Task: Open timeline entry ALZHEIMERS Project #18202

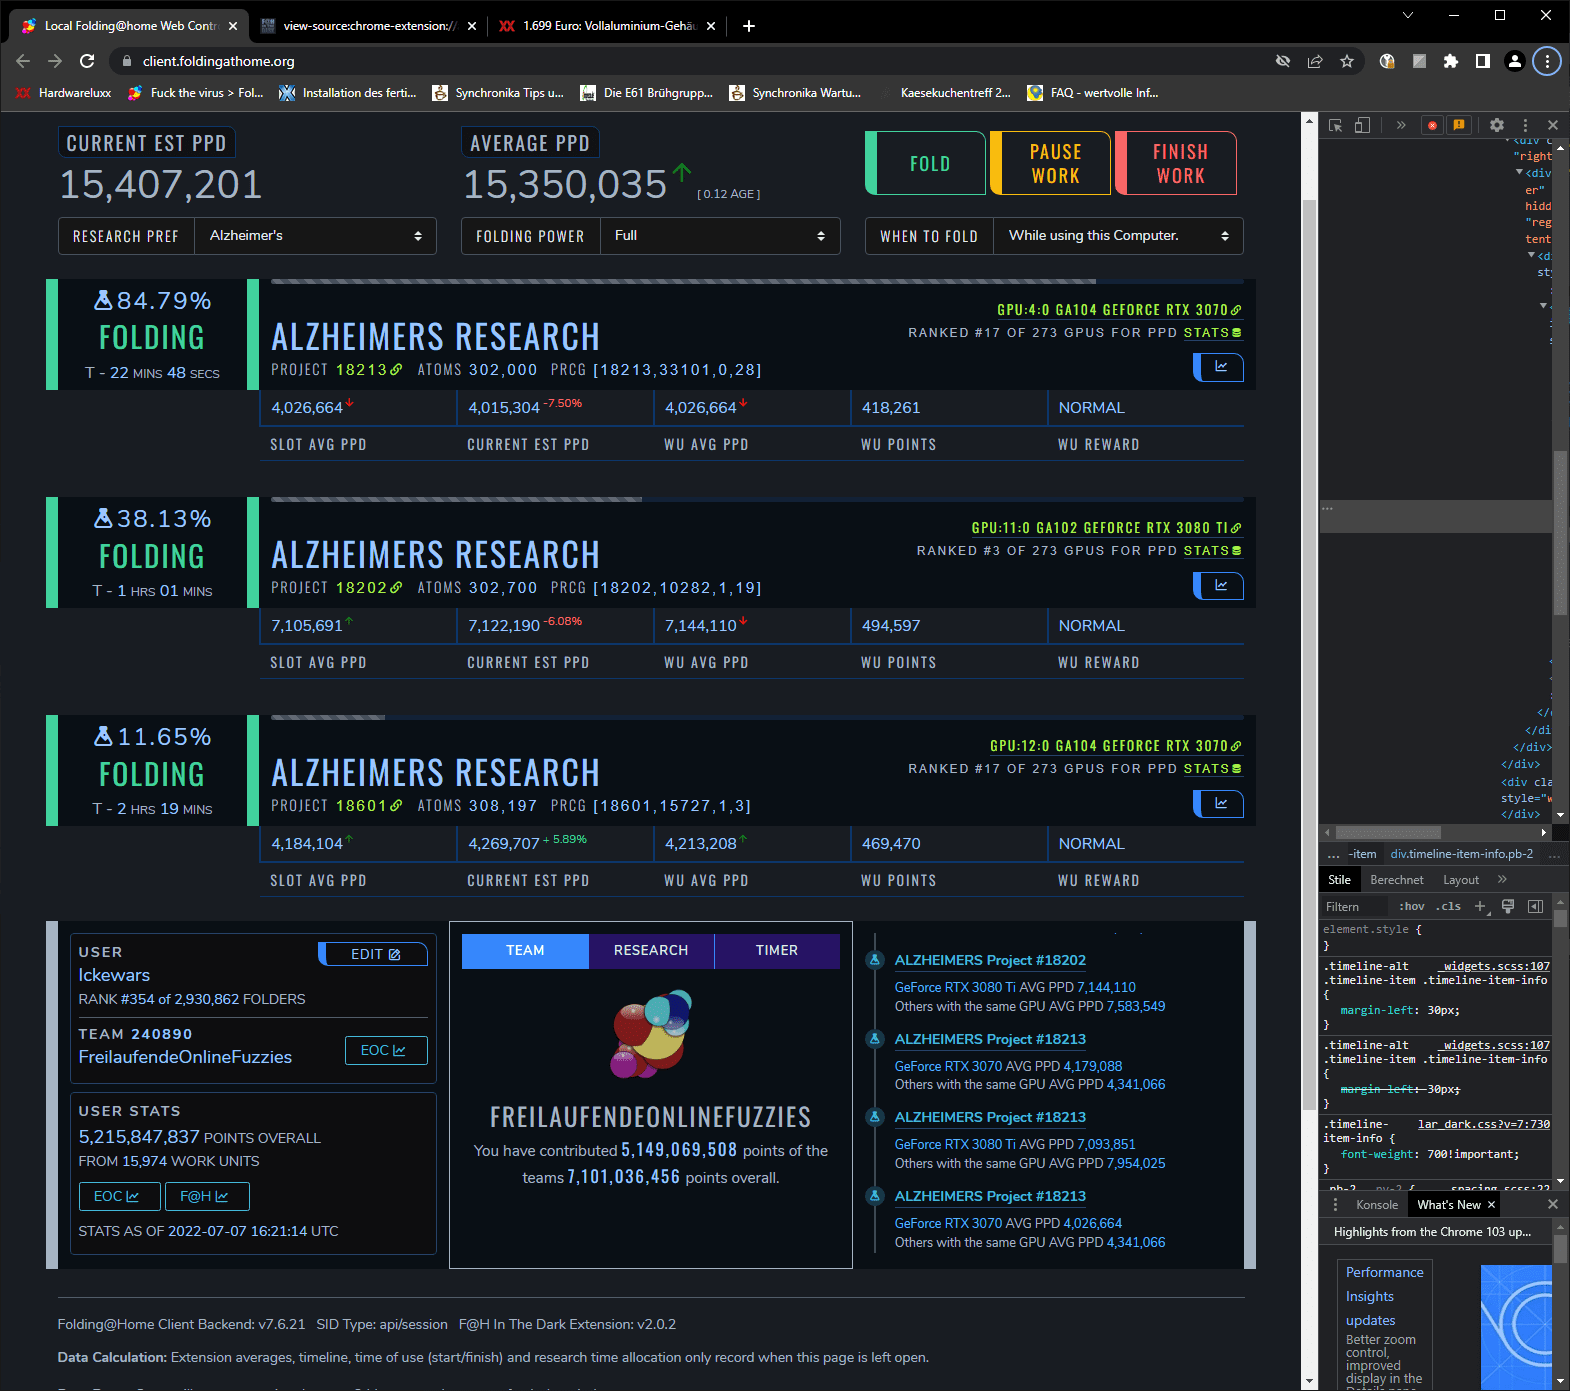Action: [990, 960]
